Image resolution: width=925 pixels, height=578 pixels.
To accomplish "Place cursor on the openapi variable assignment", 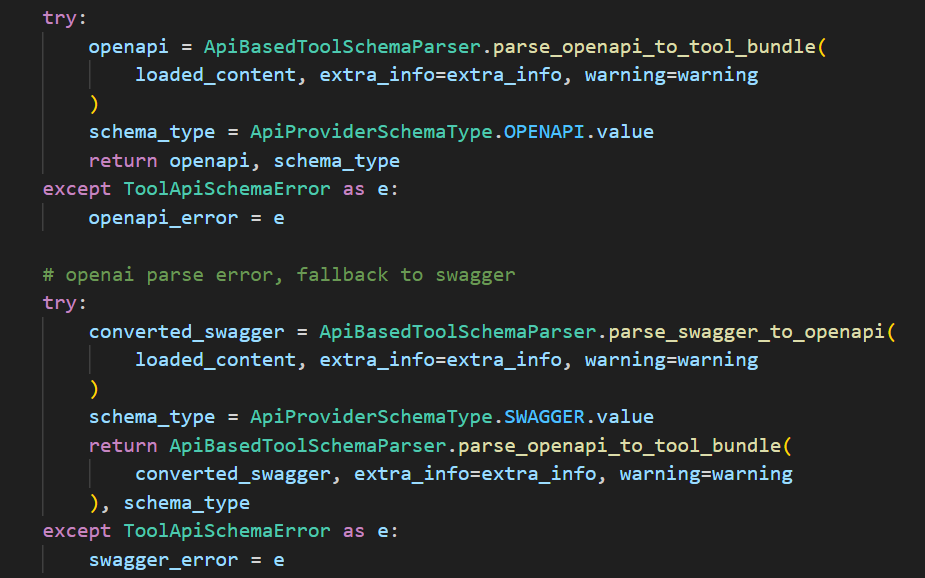I will point(128,47).
